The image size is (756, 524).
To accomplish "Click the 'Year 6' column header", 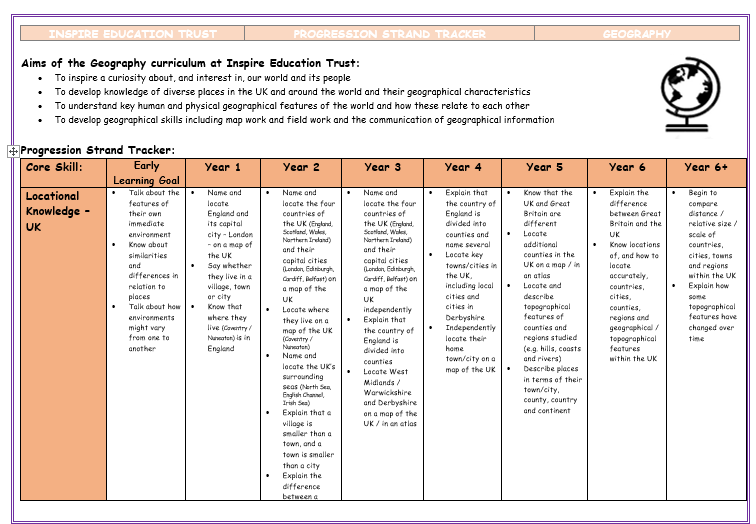I will (x=627, y=168).
